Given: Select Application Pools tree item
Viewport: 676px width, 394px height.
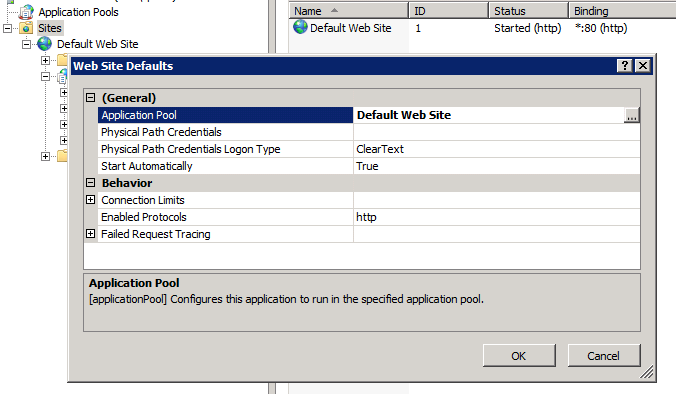Looking at the screenshot, I should 78,12.
